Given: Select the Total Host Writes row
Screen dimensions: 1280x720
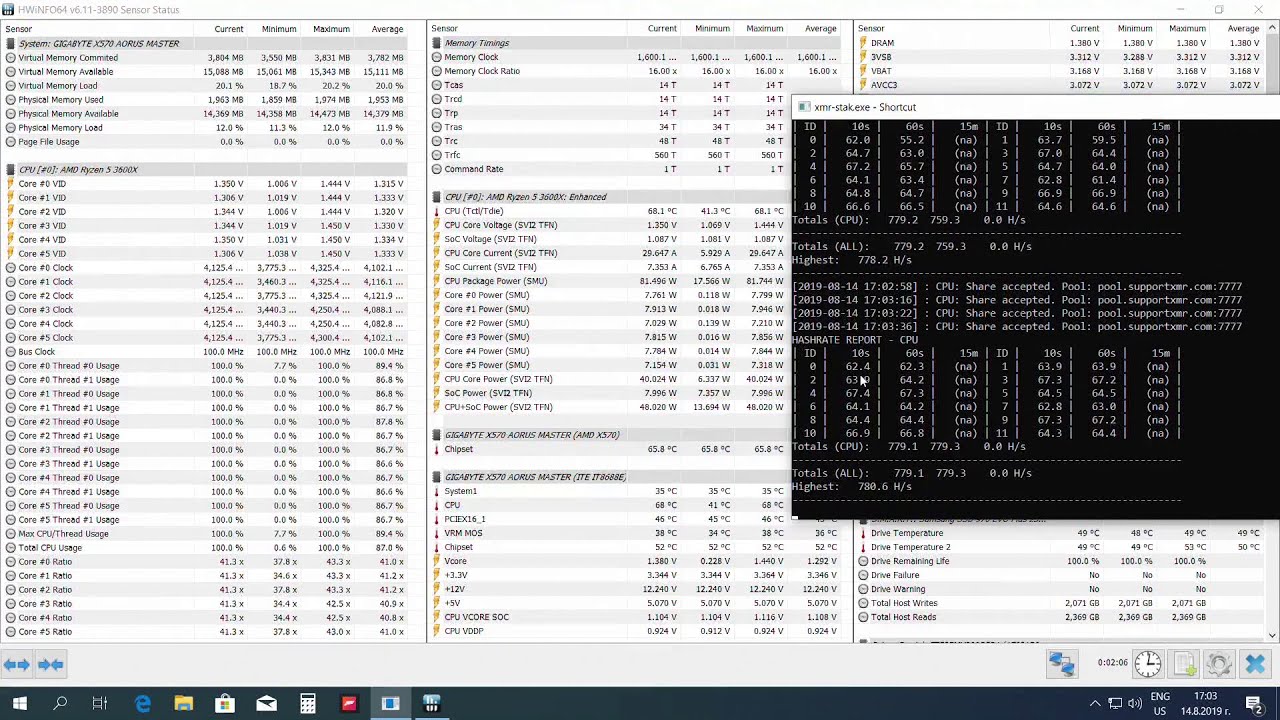Looking at the screenshot, I should tap(1060, 603).
